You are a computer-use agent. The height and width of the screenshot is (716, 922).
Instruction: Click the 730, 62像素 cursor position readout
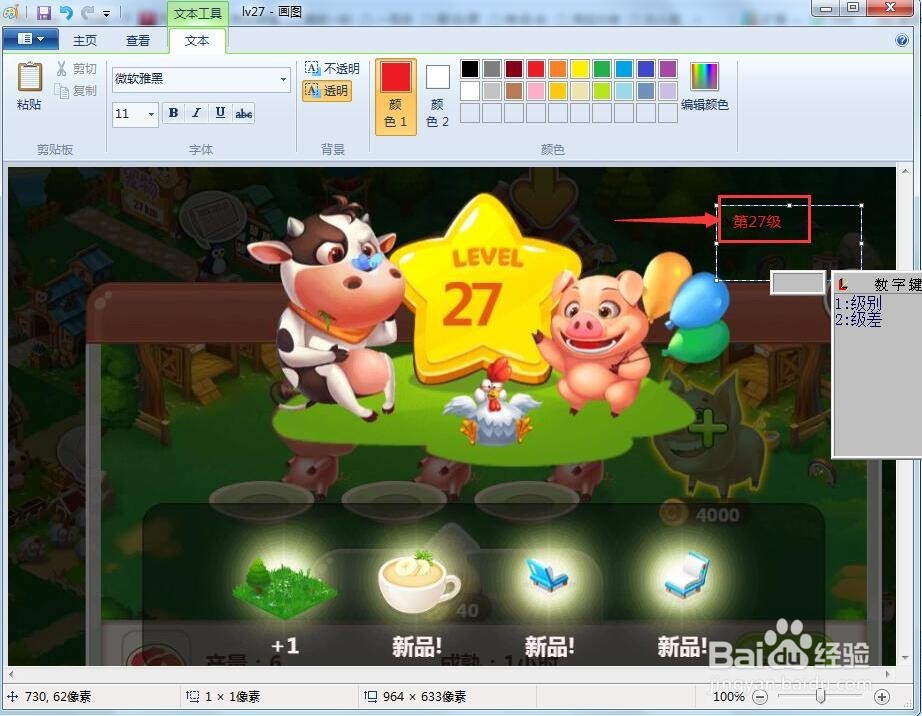[58, 697]
